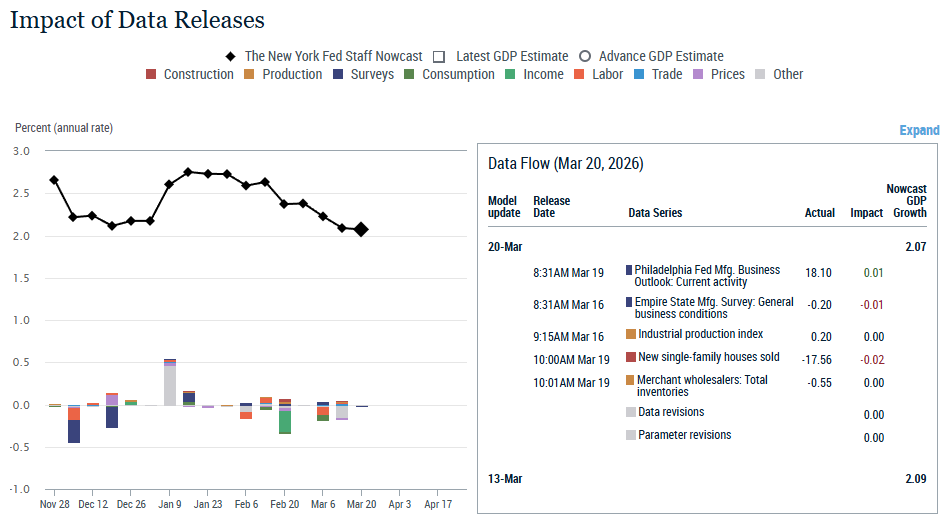Select the New single-family houses sold series
This screenshot has height=521, width=950.
[x=708, y=357]
